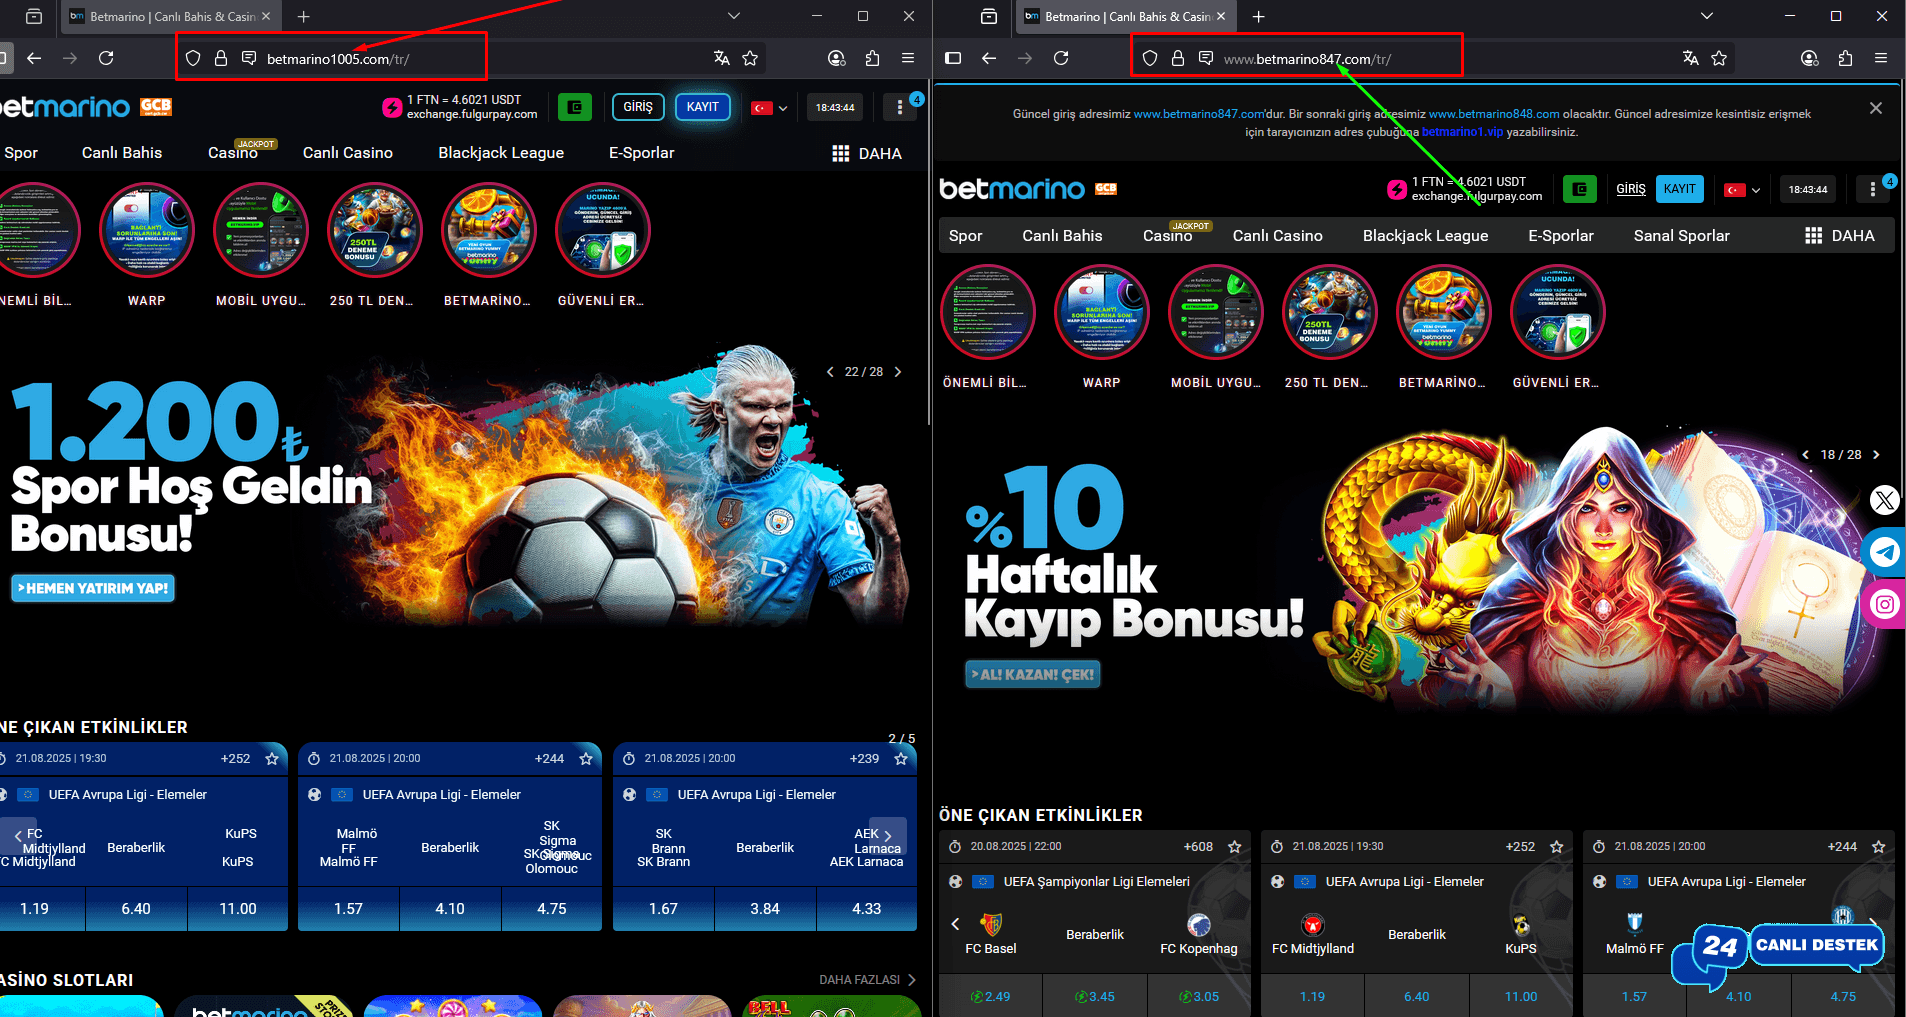Open Blackjack League tab in right window

point(1425,236)
